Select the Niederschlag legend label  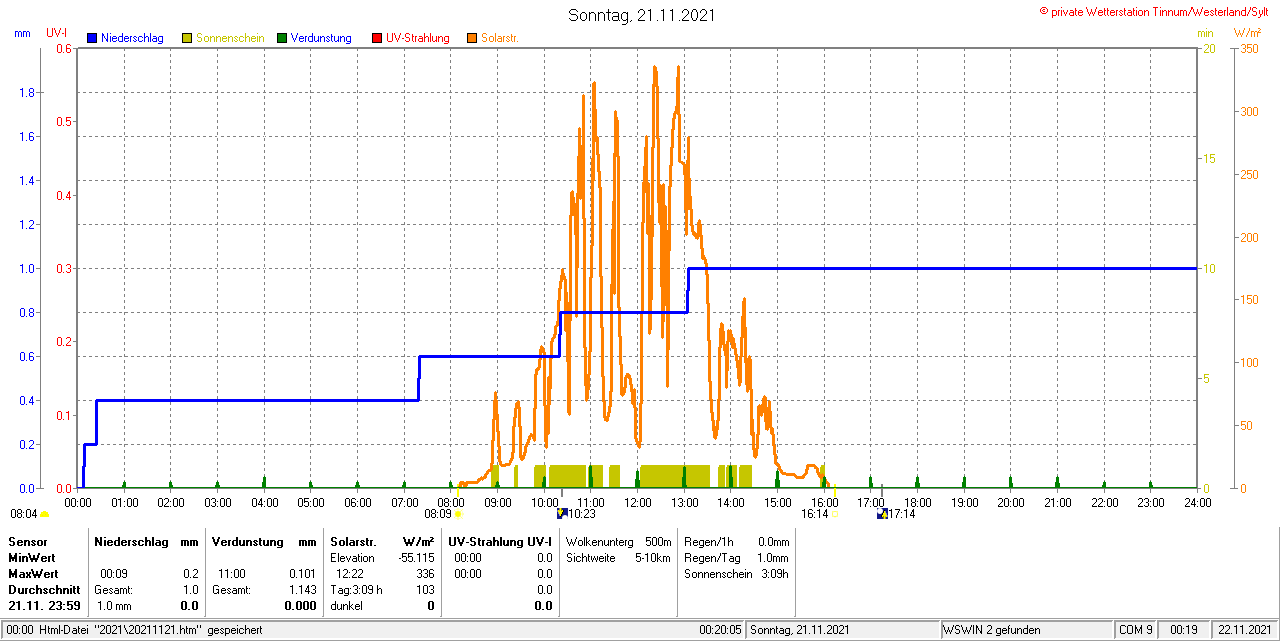[132, 38]
